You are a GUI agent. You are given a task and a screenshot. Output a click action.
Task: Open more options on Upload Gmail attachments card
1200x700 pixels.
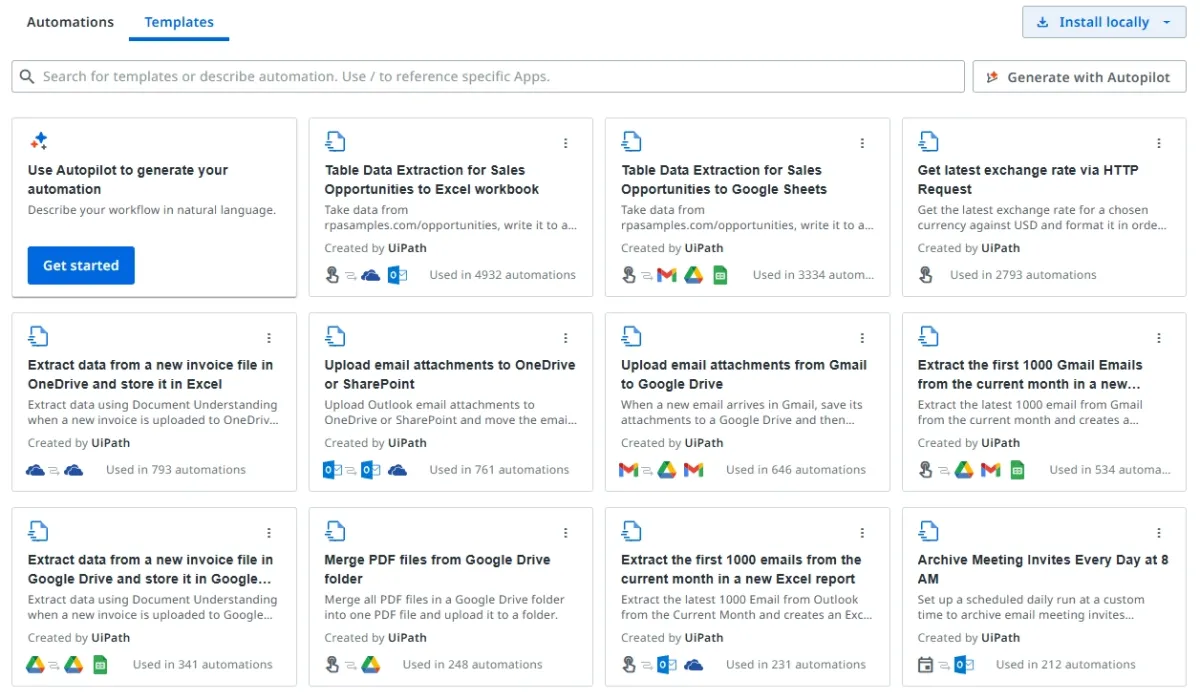click(863, 338)
